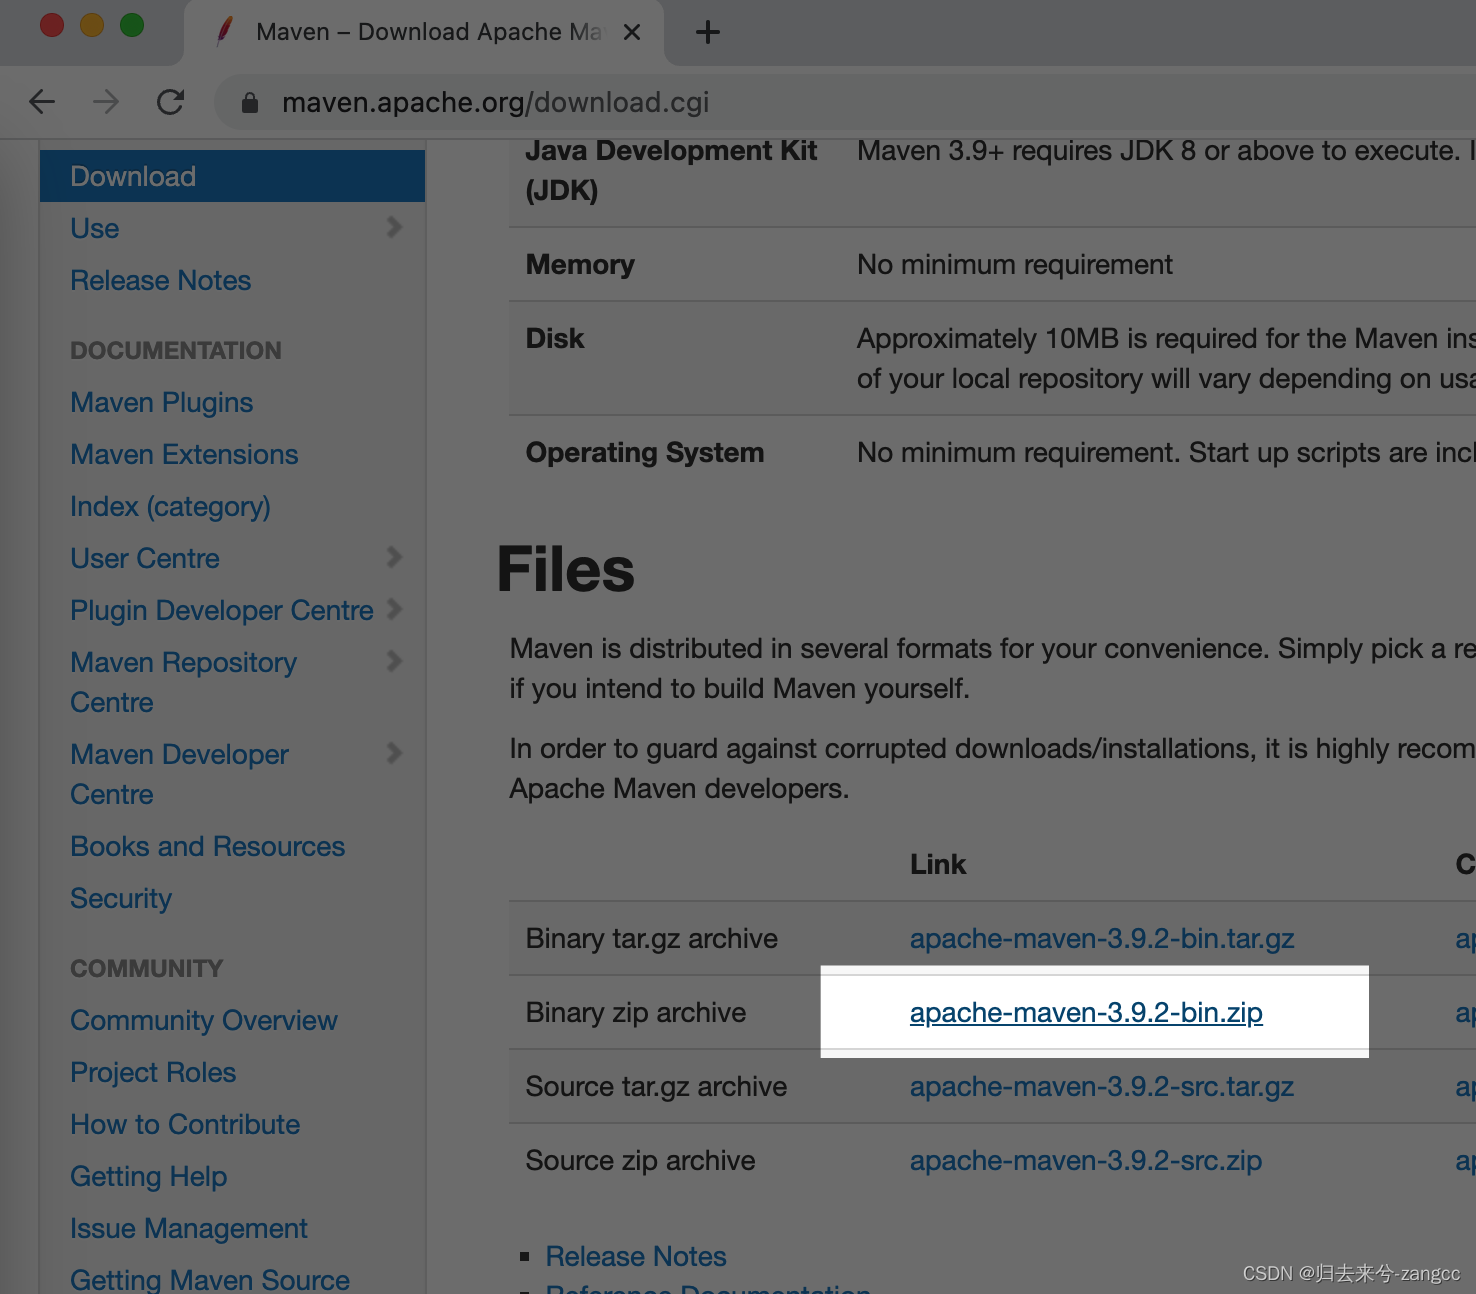Screen dimensions: 1476x1294
Task: Click the 'Disk' requirement label
Action: pyautogui.click(x=555, y=338)
